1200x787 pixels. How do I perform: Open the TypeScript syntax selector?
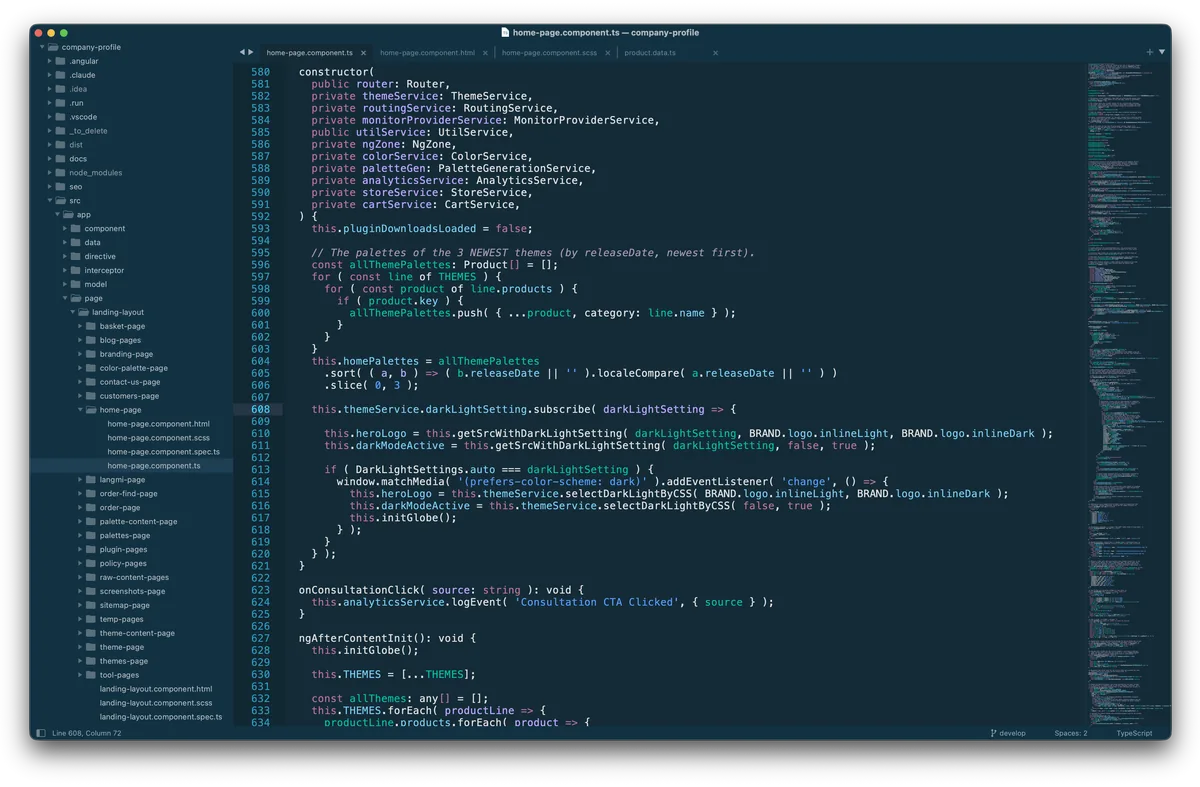coord(1134,733)
